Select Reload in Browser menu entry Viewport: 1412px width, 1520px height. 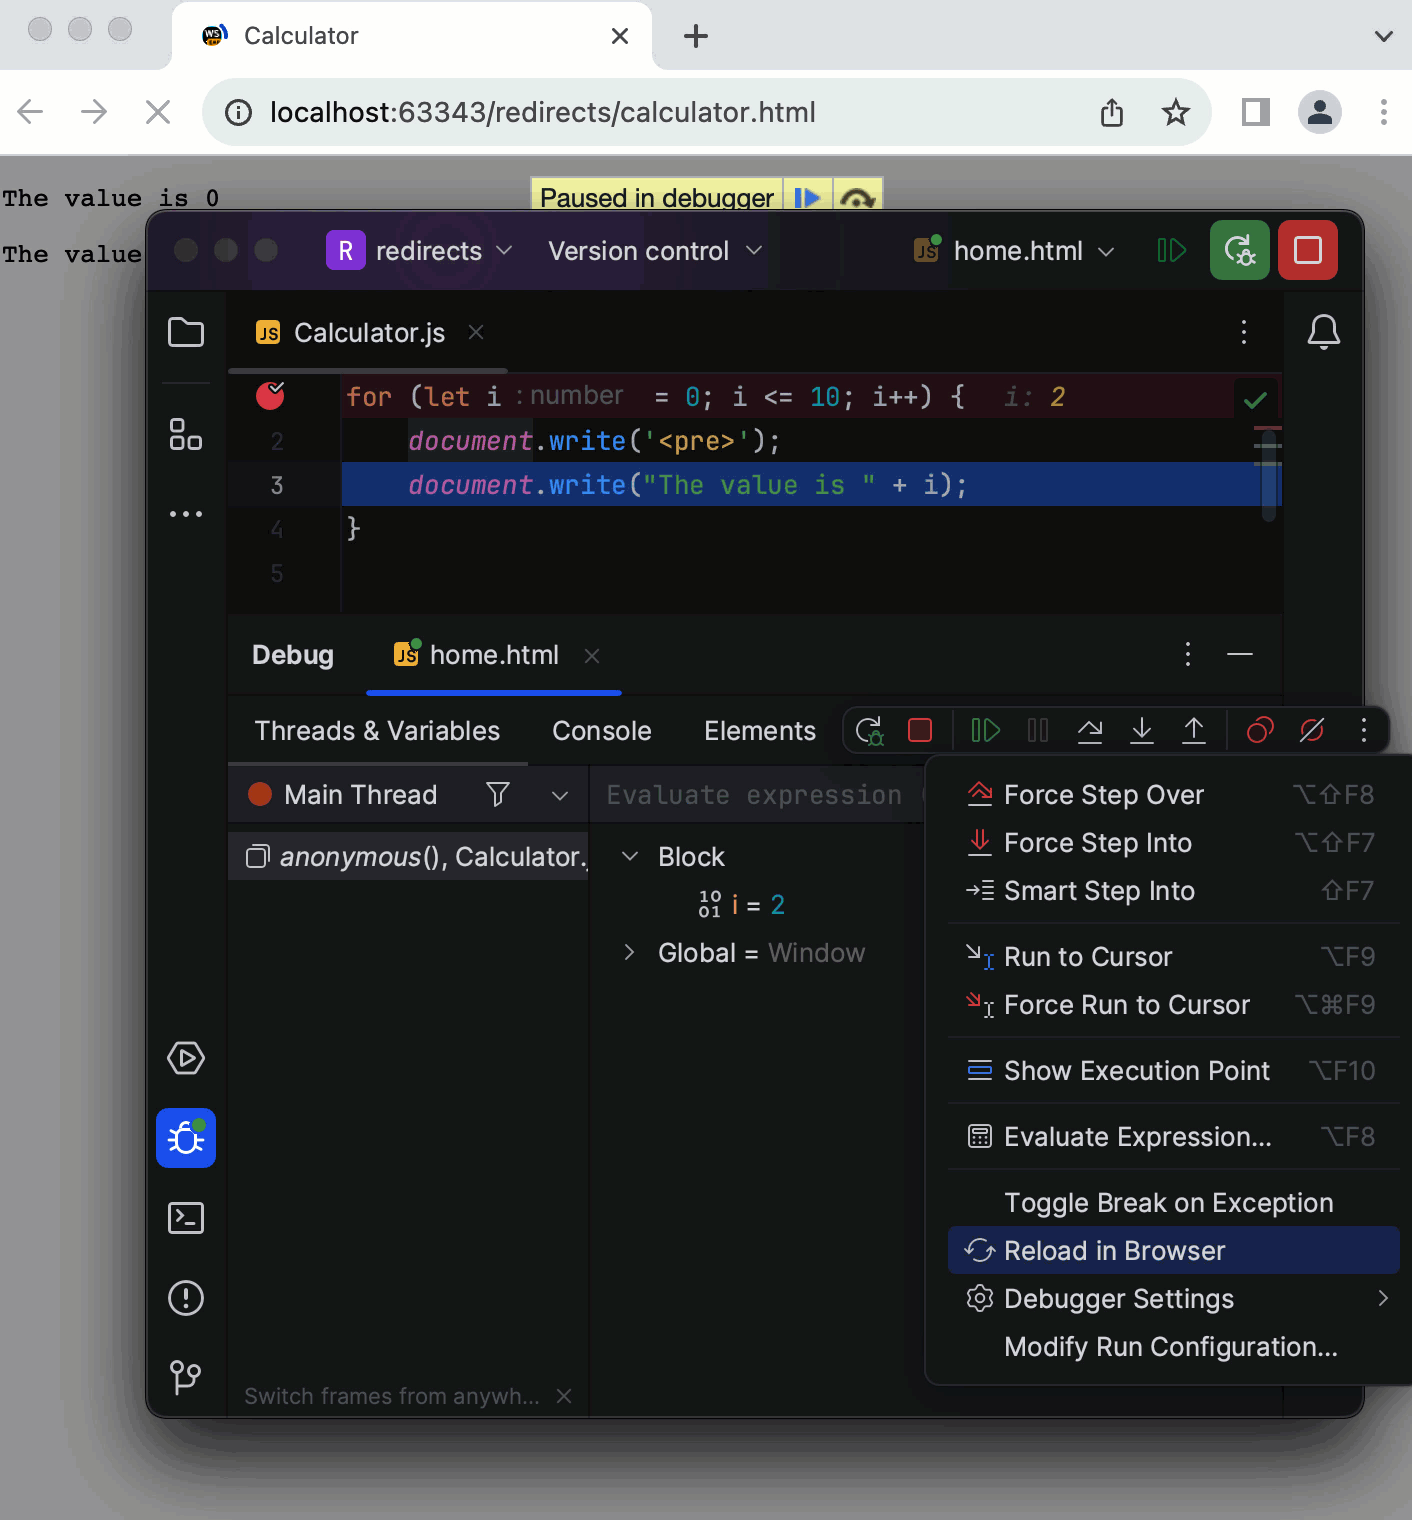(1113, 1250)
